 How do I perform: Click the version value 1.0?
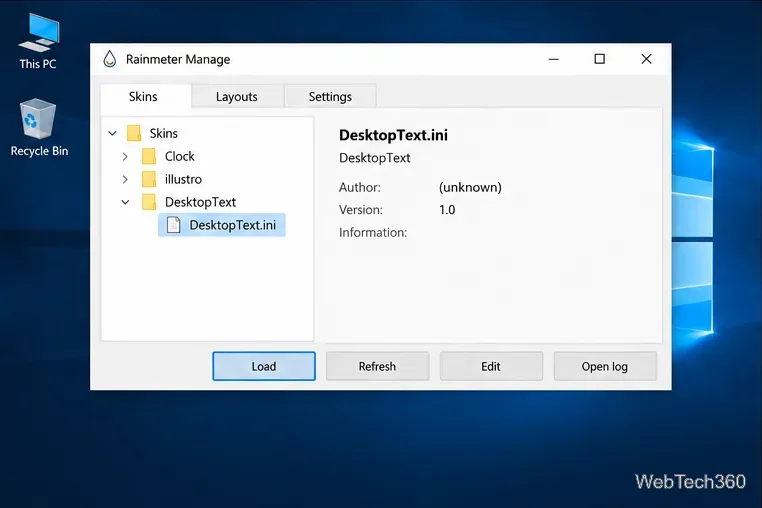pos(447,210)
